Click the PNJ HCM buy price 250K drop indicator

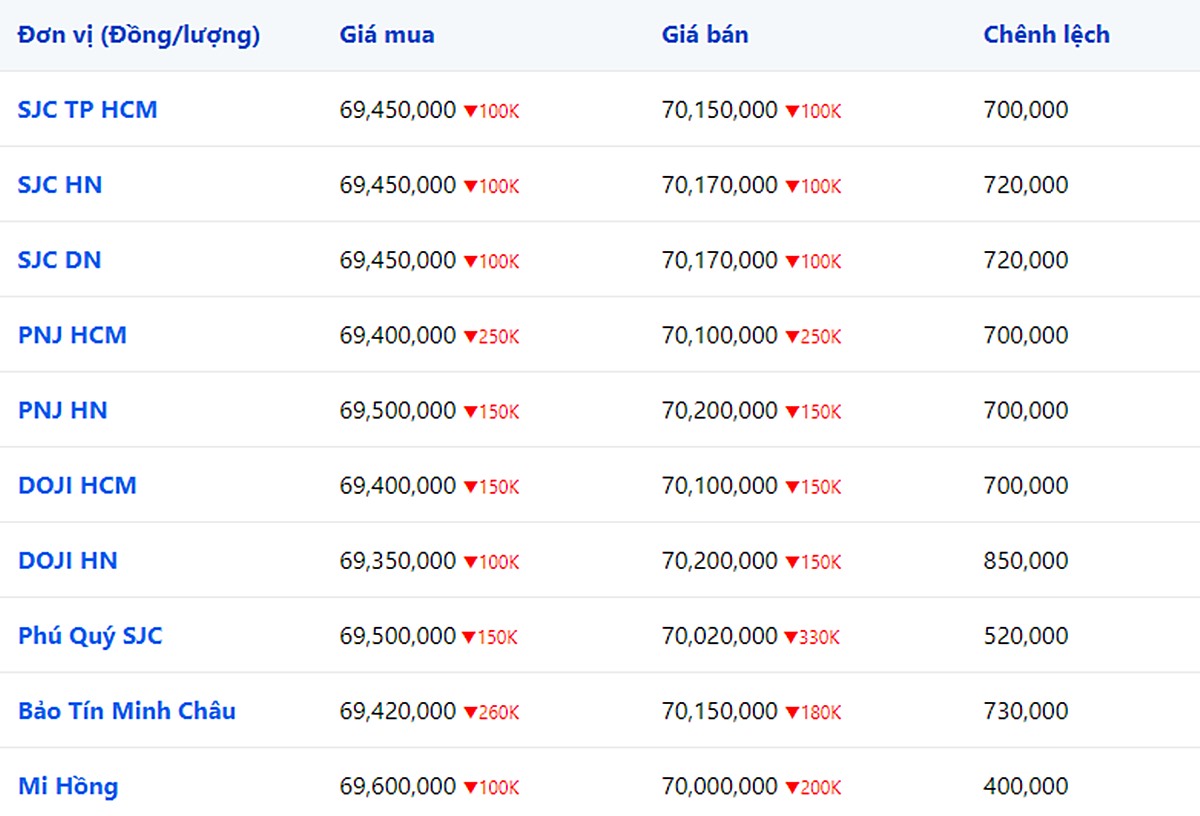click(491, 337)
